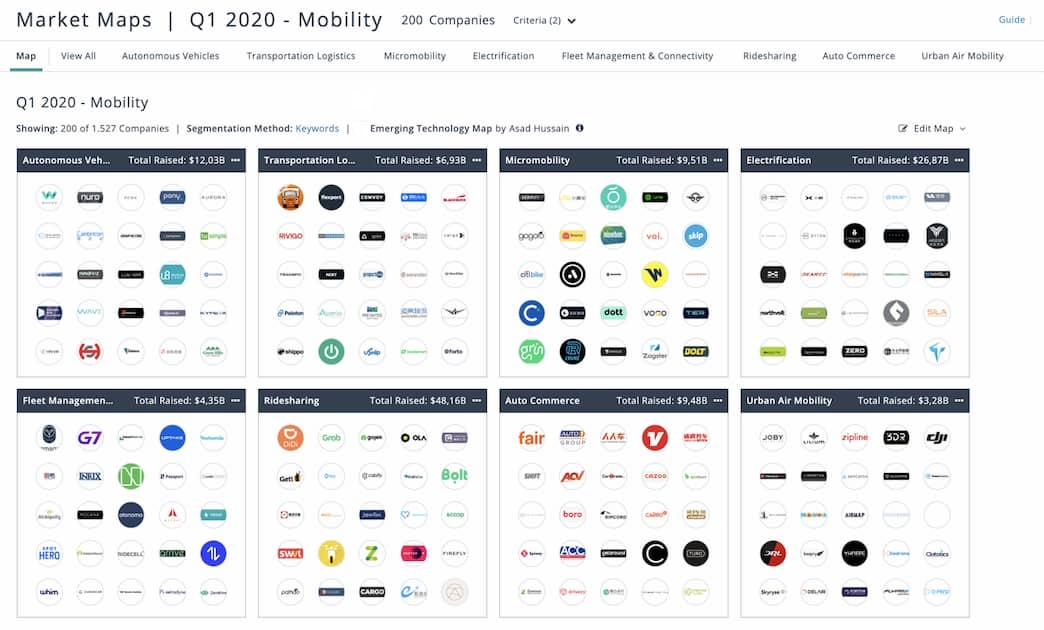The height and width of the screenshot is (630, 1044).
Task: Open the Fleet Management & Connectivity tab
Action: [x=637, y=56]
